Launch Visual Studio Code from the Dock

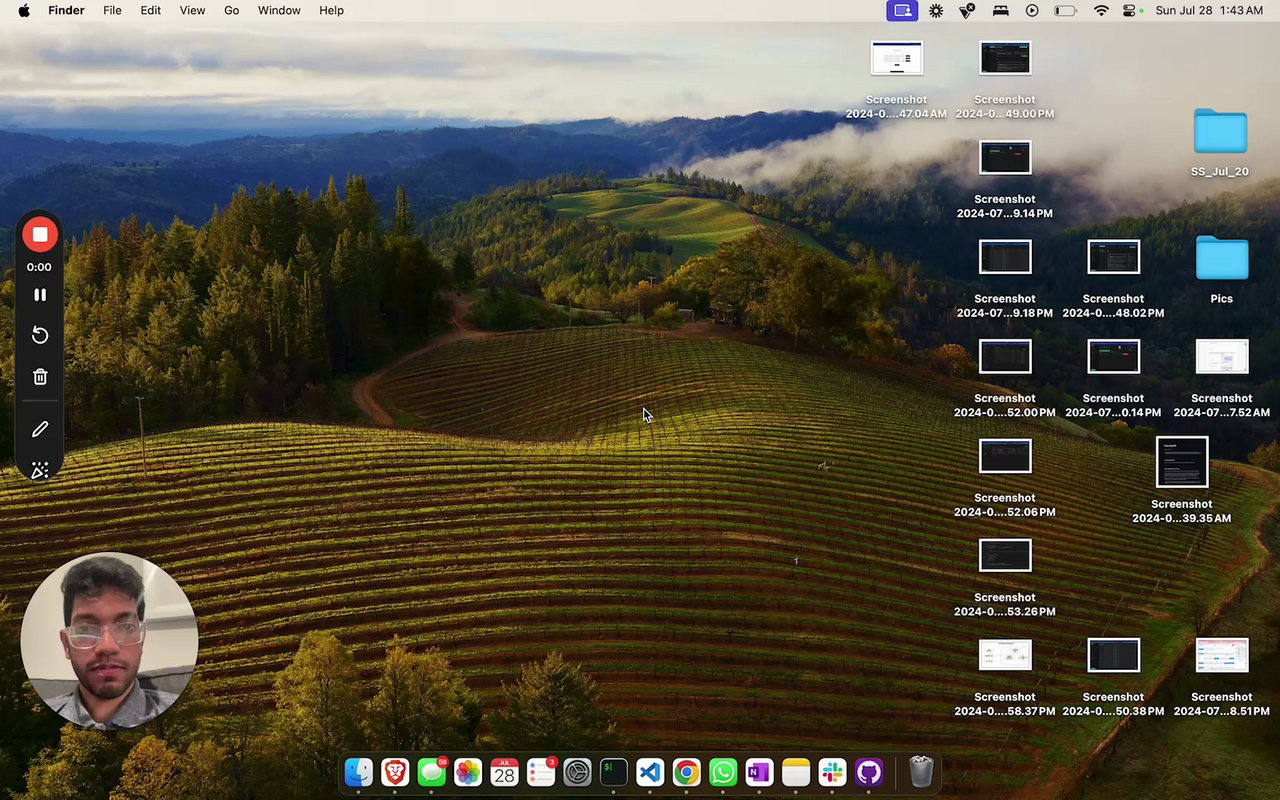pos(650,772)
